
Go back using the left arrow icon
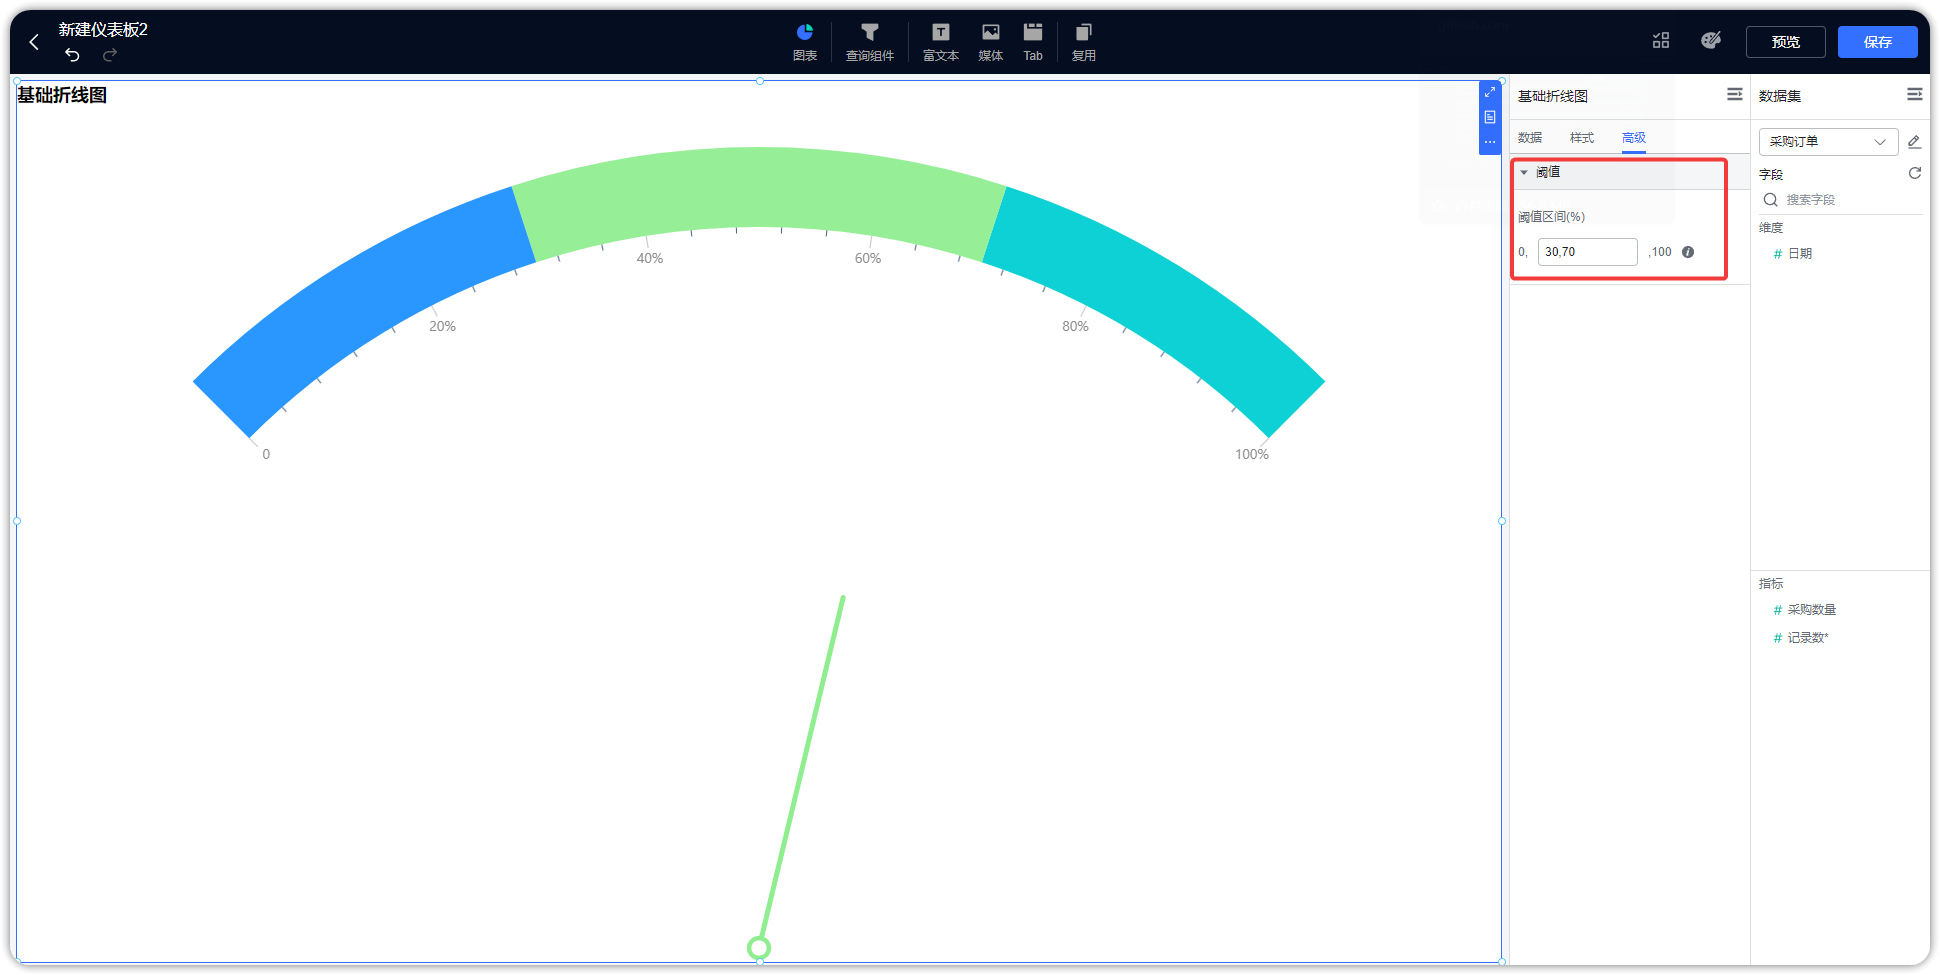pos(34,42)
